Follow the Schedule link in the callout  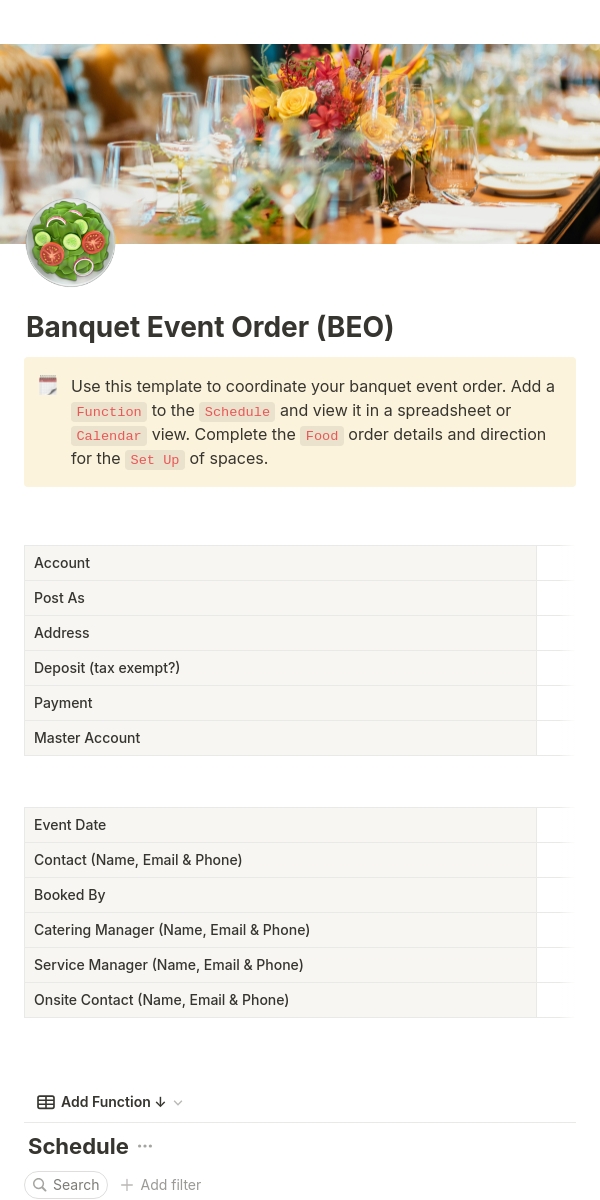pyautogui.click(x=237, y=411)
